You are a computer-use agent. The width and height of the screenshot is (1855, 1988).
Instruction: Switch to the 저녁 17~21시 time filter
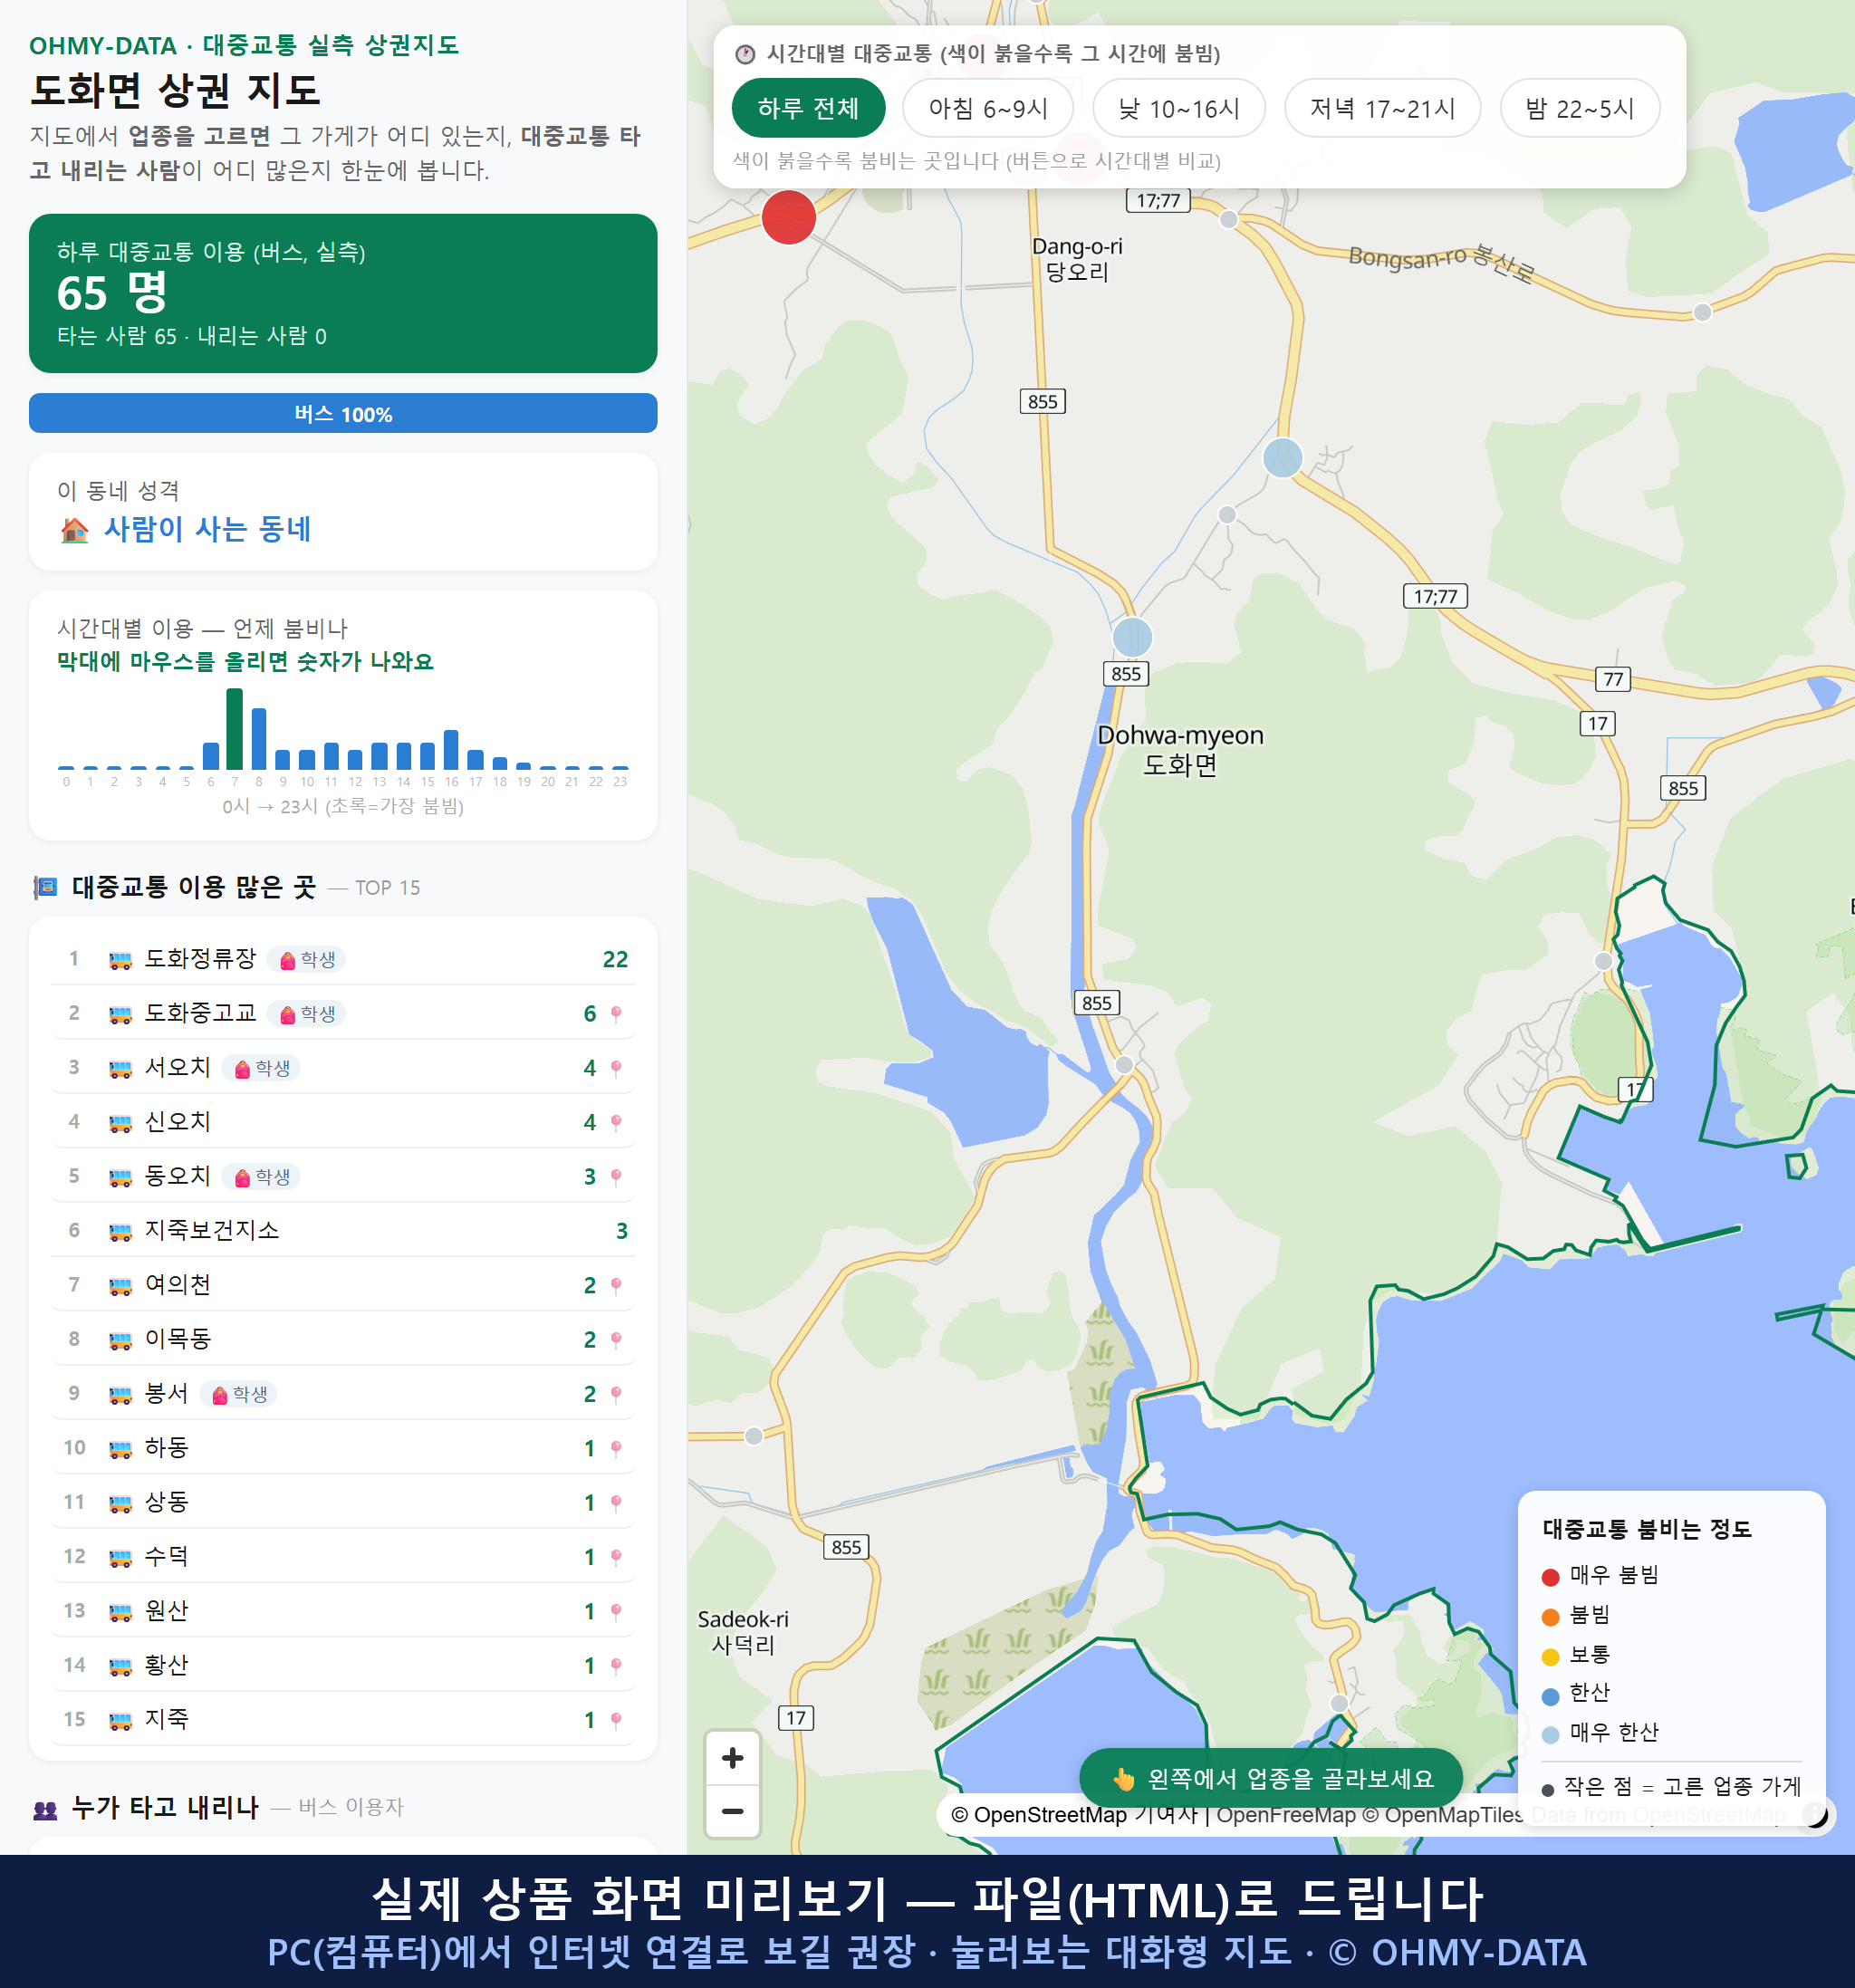point(1382,108)
